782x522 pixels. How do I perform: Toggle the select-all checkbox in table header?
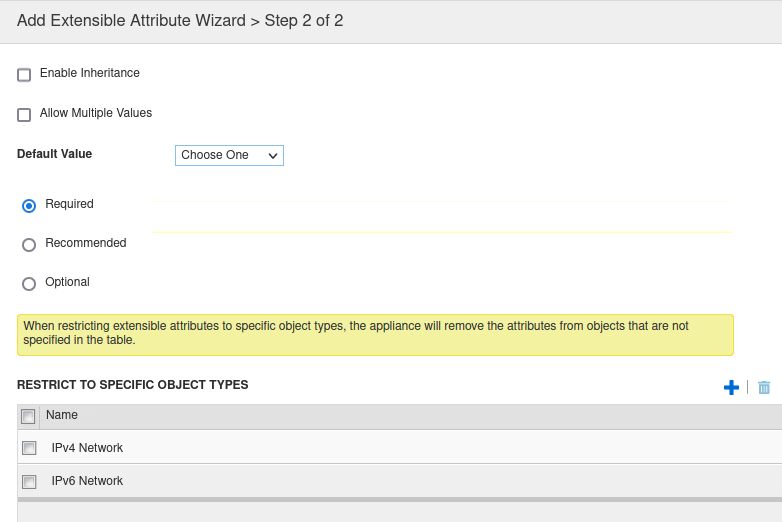[28, 416]
